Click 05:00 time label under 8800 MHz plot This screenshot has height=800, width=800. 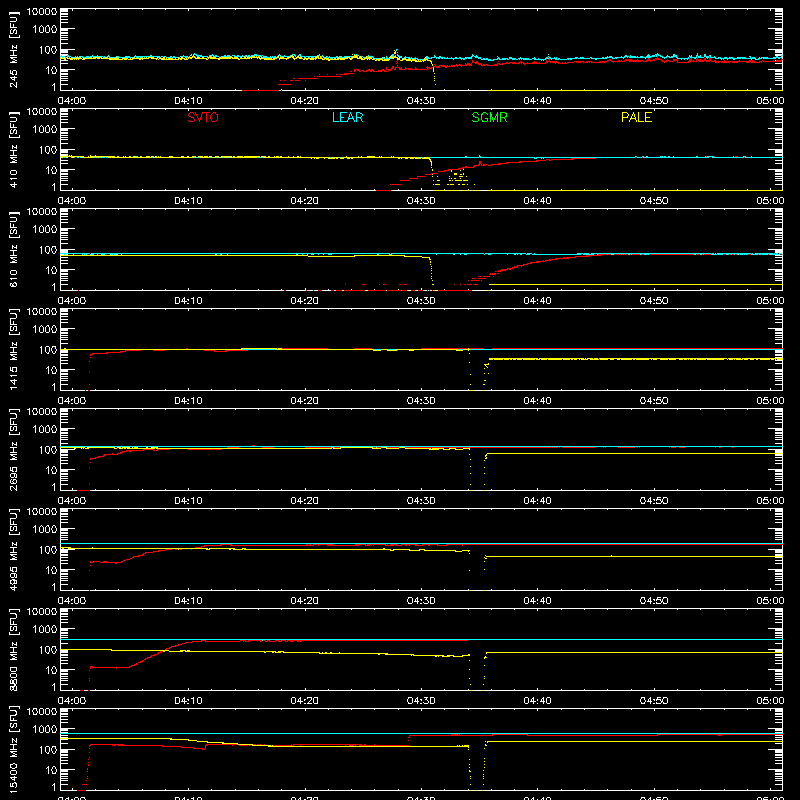coord(770,701)
